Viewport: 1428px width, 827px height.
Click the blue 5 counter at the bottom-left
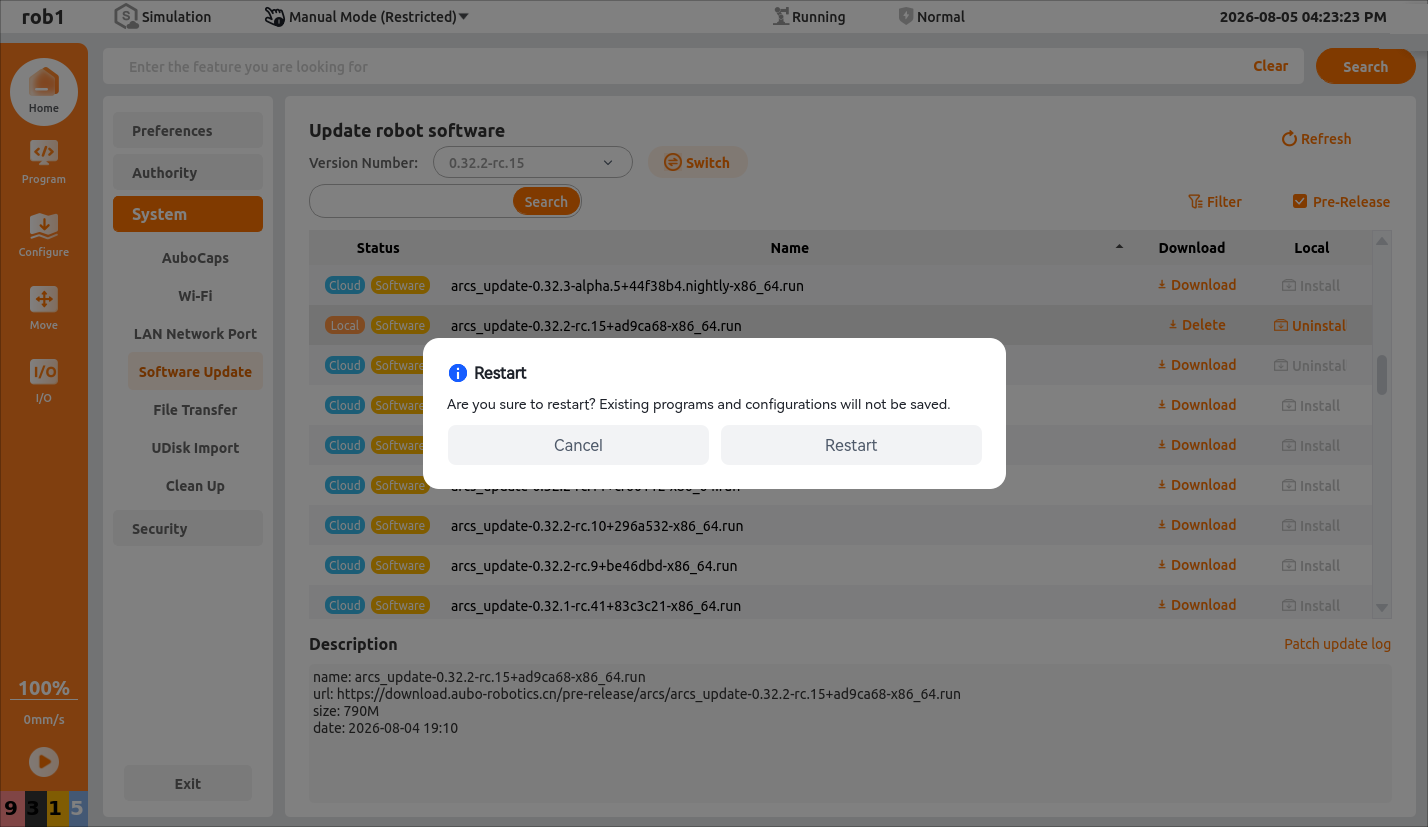(77, 808)
